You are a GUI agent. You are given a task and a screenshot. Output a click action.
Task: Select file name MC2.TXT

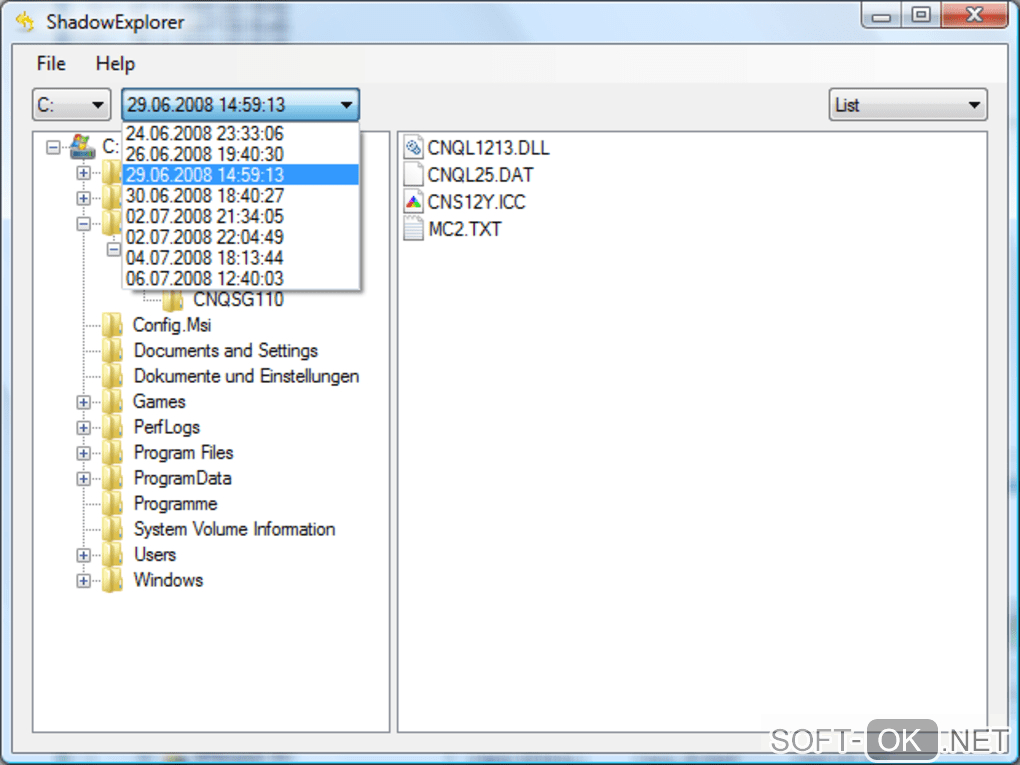tap(464, 229)
